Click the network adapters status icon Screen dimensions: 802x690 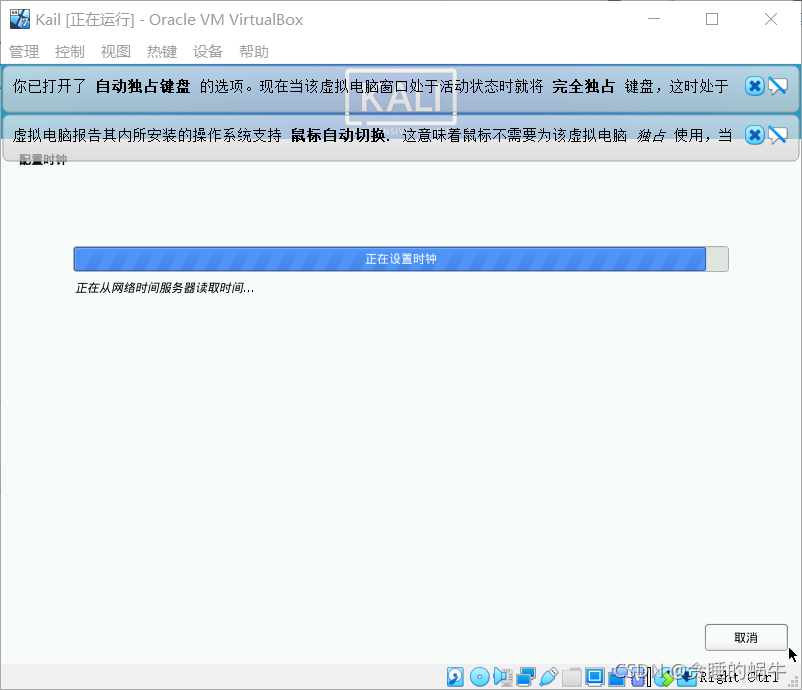[526, 677]
